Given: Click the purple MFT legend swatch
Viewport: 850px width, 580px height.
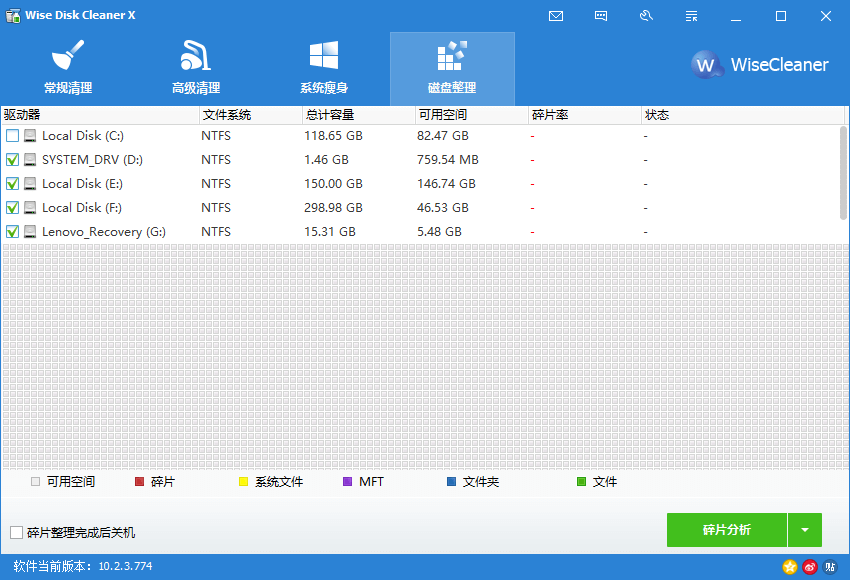Looking at the screenshot, I should (347, 481).
